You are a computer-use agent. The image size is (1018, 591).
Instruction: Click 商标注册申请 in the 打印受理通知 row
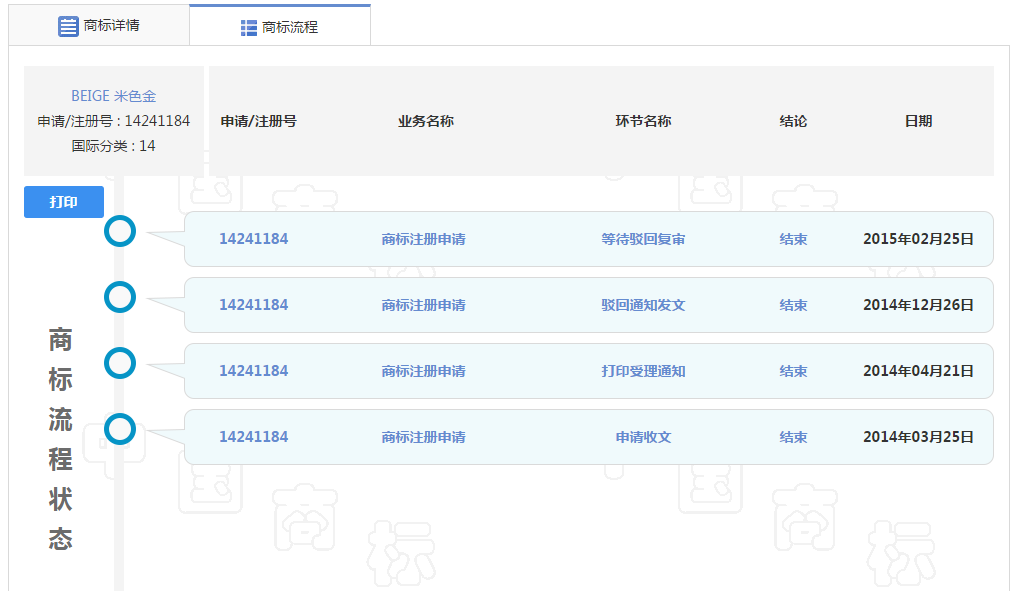(x=423, y=371)
